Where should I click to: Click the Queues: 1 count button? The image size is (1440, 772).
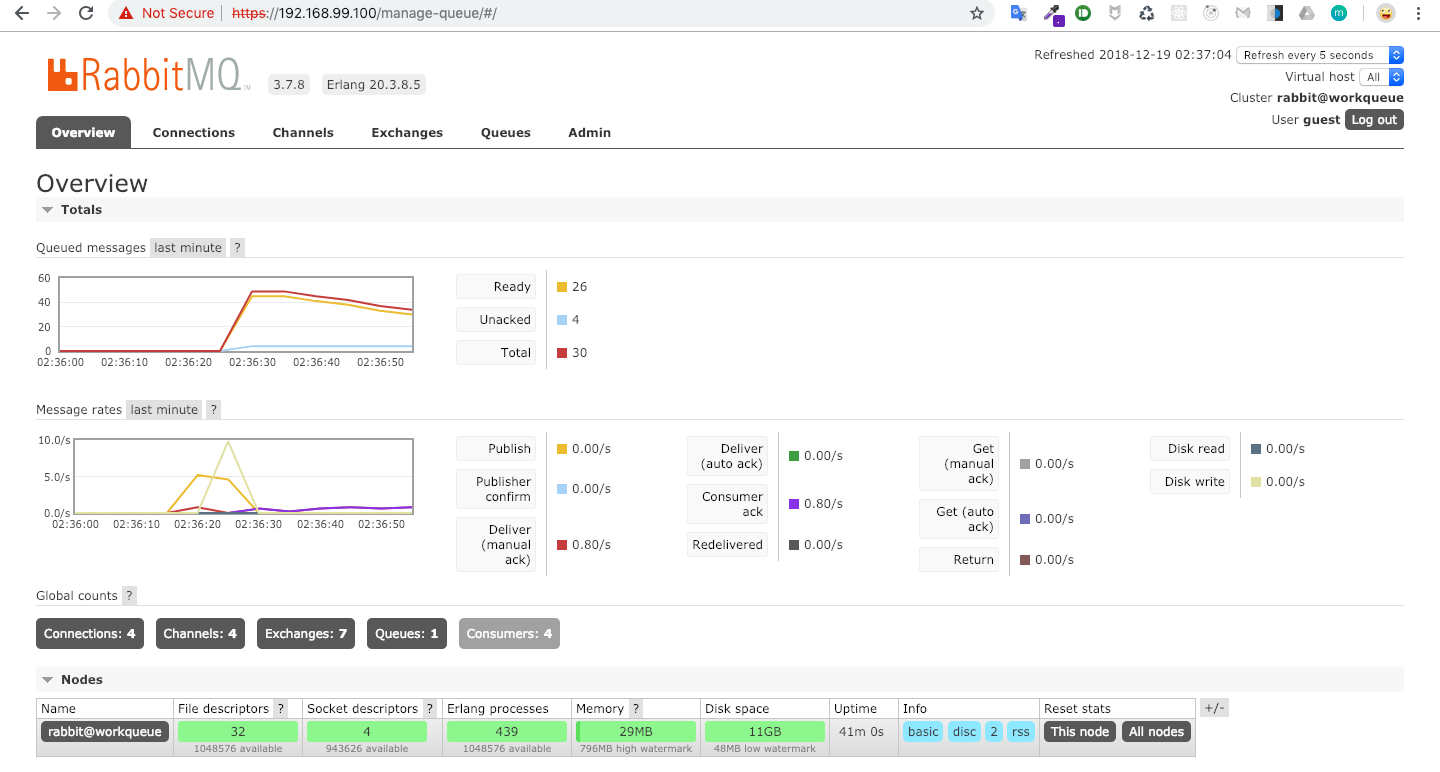pos(407,633)
